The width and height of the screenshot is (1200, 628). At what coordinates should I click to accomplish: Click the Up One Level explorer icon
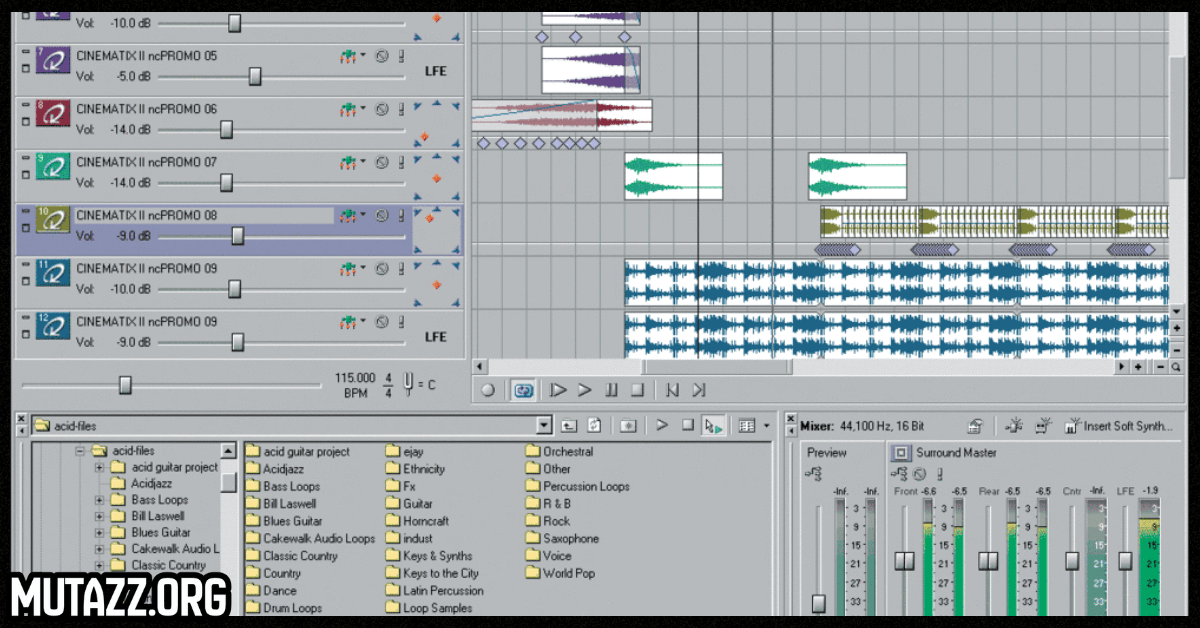point(569,426)
